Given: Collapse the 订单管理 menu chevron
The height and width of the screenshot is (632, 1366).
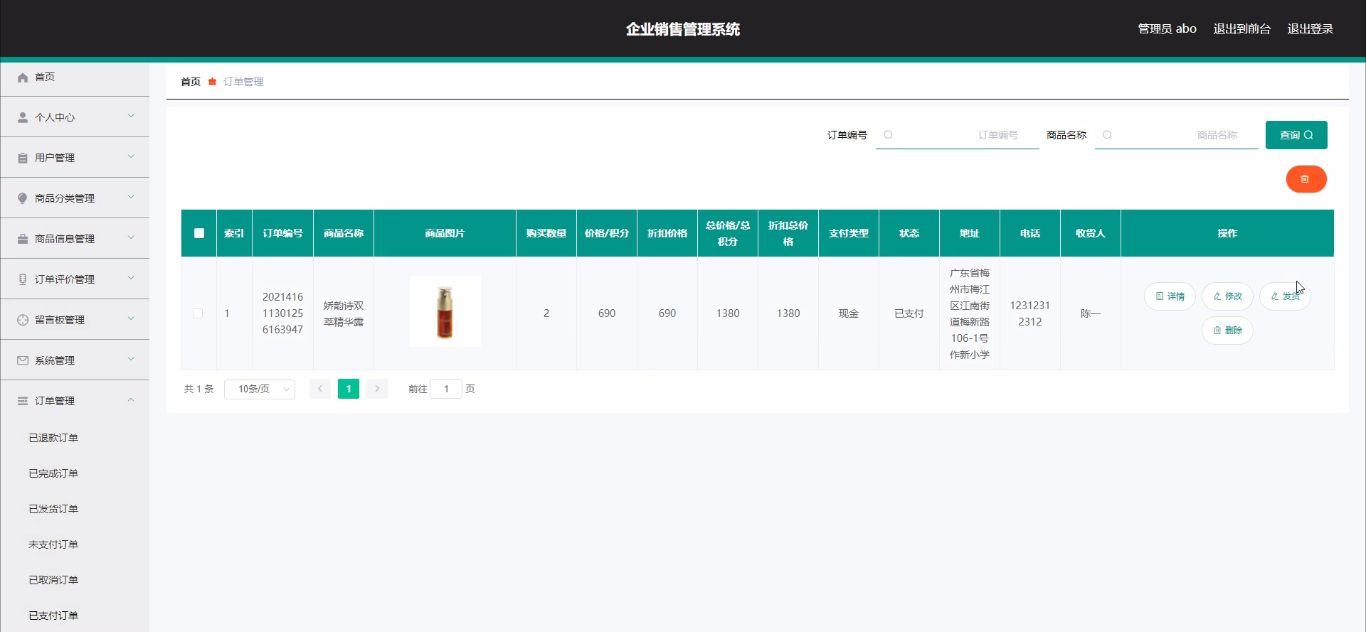Looking at the screenshot, I should coord(131,400).
